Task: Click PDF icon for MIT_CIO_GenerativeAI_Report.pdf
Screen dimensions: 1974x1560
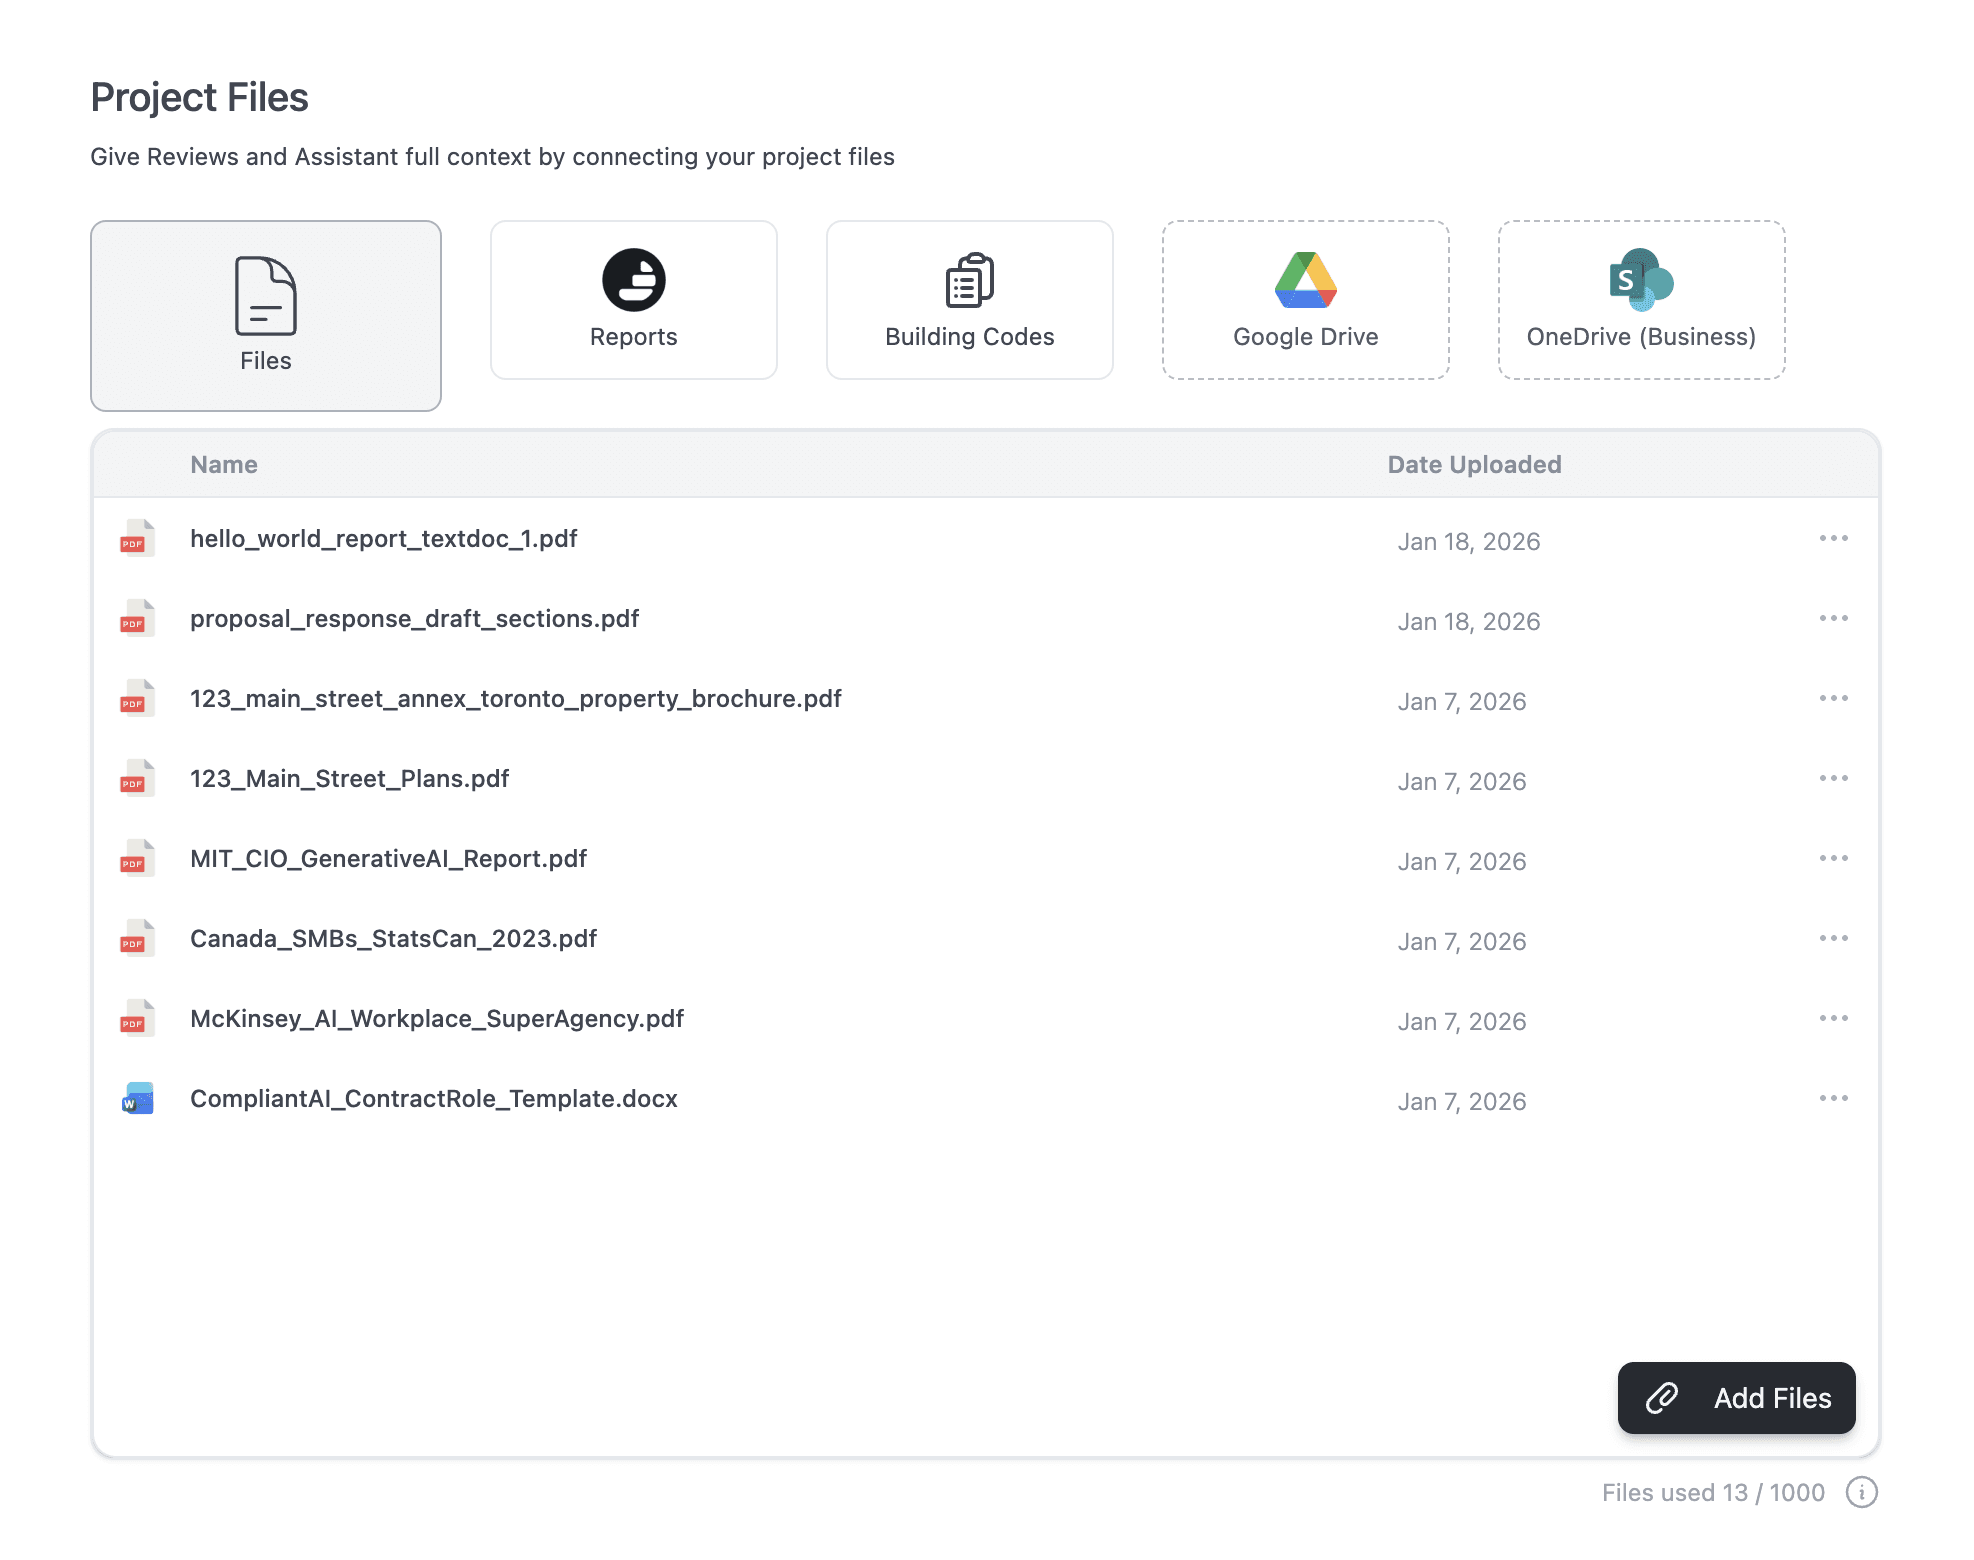Action: point(137,859)
